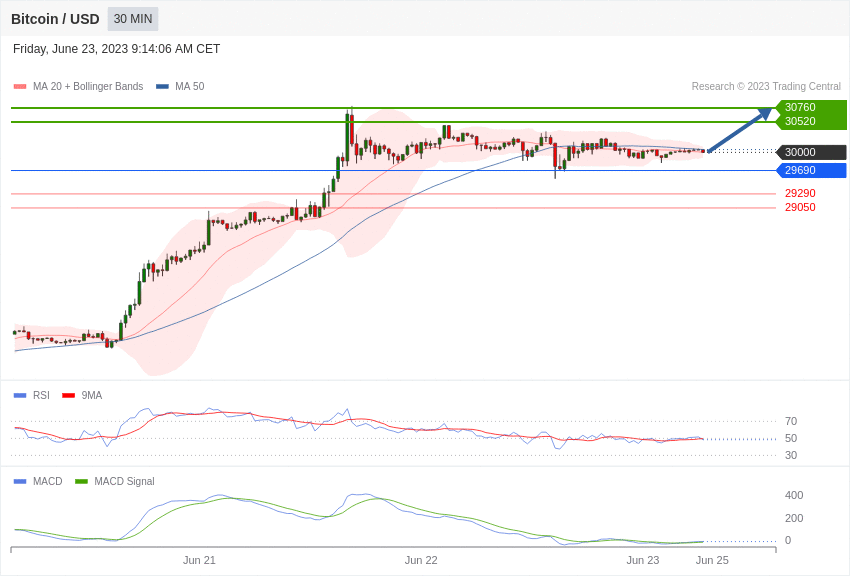Click the RSI legend label
The height and width of the screenshot is (576, 850).
pyautogui.click(x=41, y=396)
